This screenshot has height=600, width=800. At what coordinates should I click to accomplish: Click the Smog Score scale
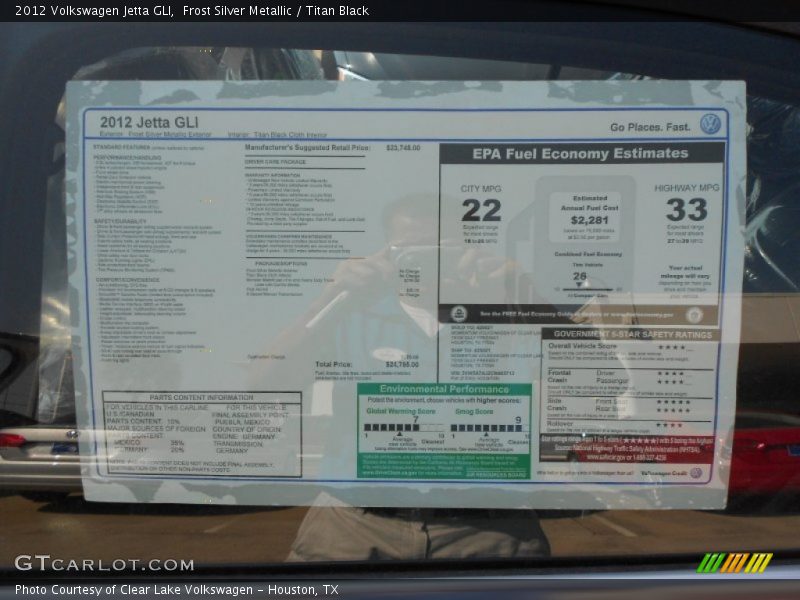point(489,428)
